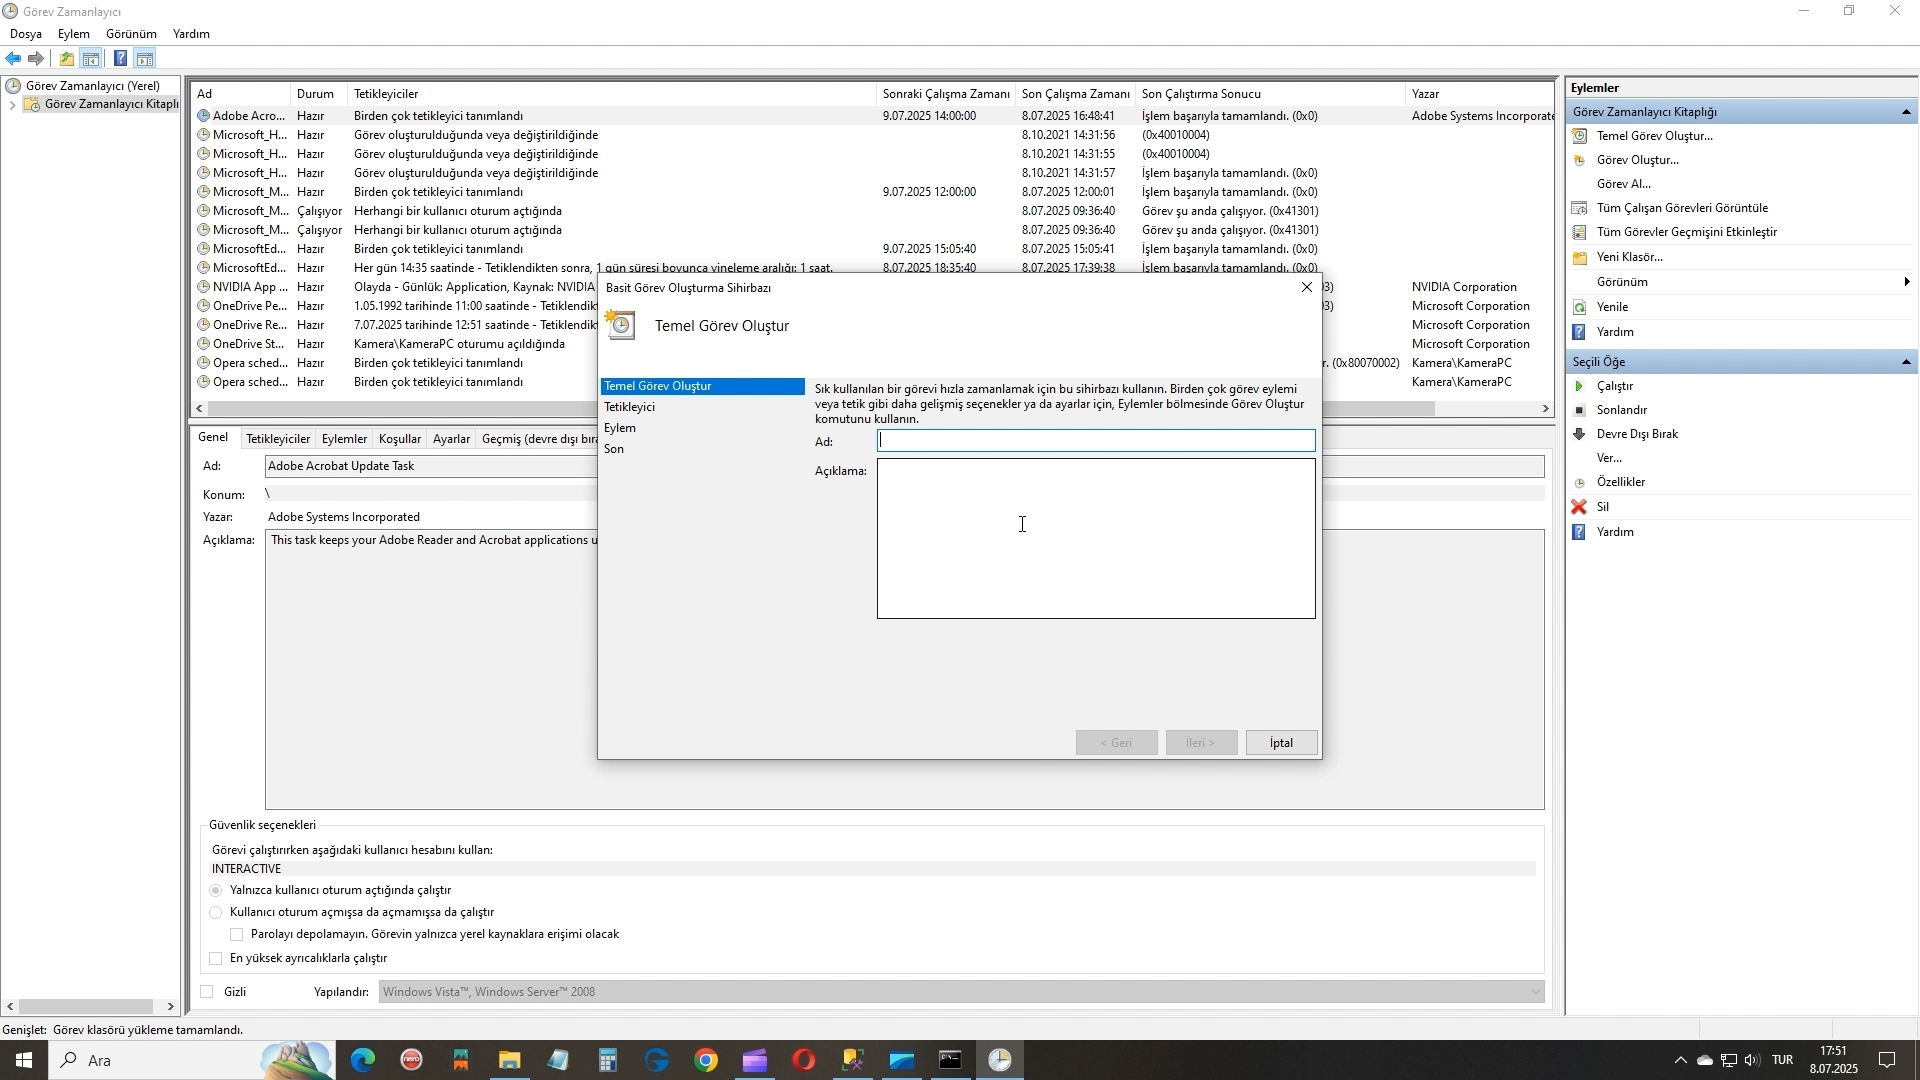The width and height of the screenshot is (1920, 1080).
Task: Click the Devre Dışı Bırak arrow icon
Action: (1580, 434)
